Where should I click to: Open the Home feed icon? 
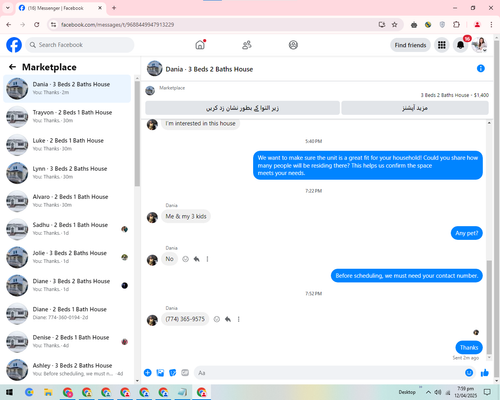click(x=200, y=45)
